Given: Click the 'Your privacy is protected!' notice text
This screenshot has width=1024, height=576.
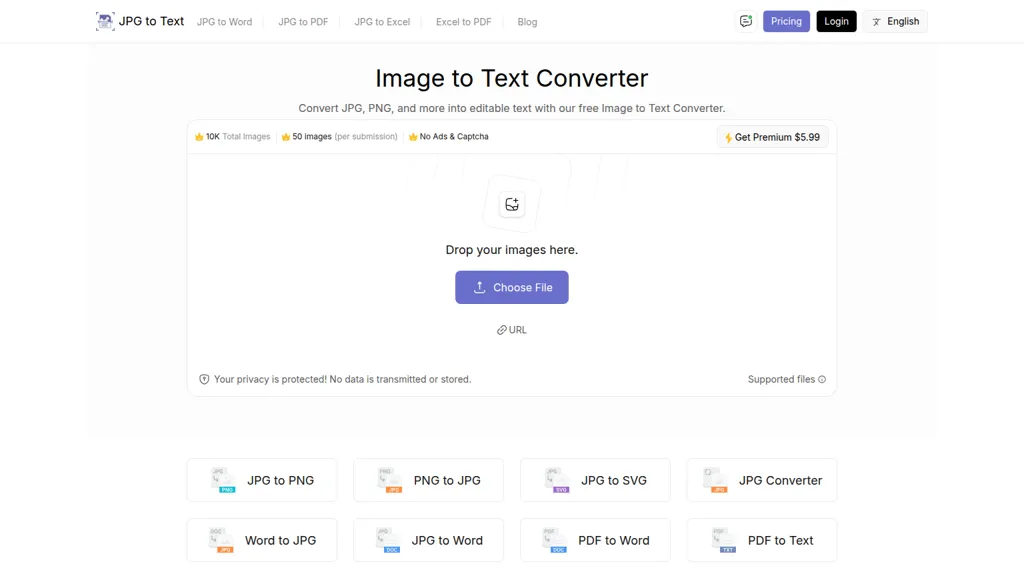Looking at the screenshot, I should coord(342,379).
